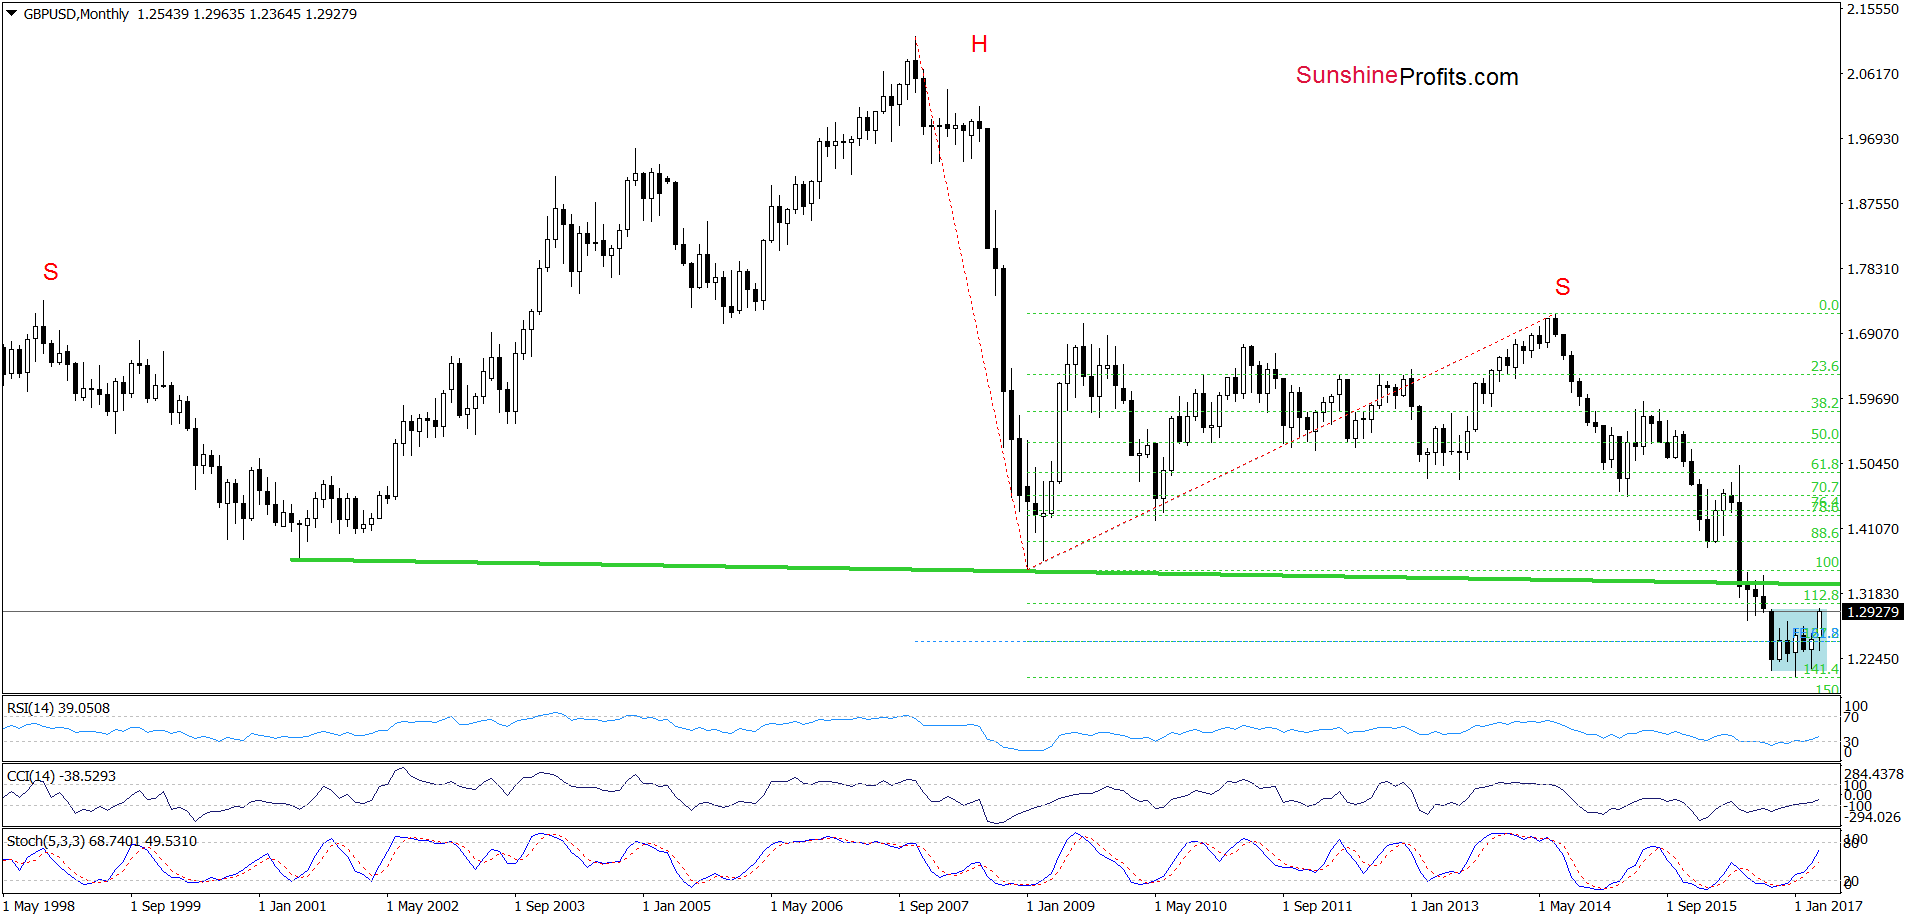Click the time axis label 1 Jan 2017
The image size is (1908, 920).
[1829, 906]
